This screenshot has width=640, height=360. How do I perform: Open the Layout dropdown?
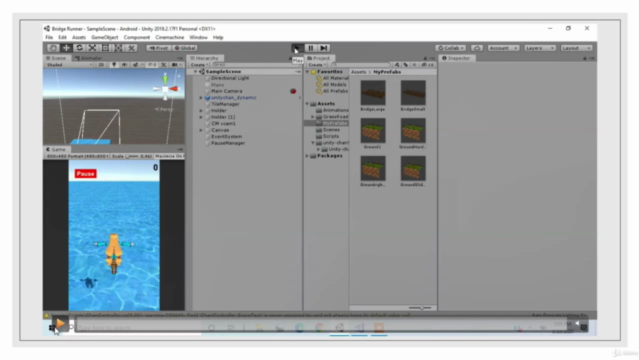point(576,48)
